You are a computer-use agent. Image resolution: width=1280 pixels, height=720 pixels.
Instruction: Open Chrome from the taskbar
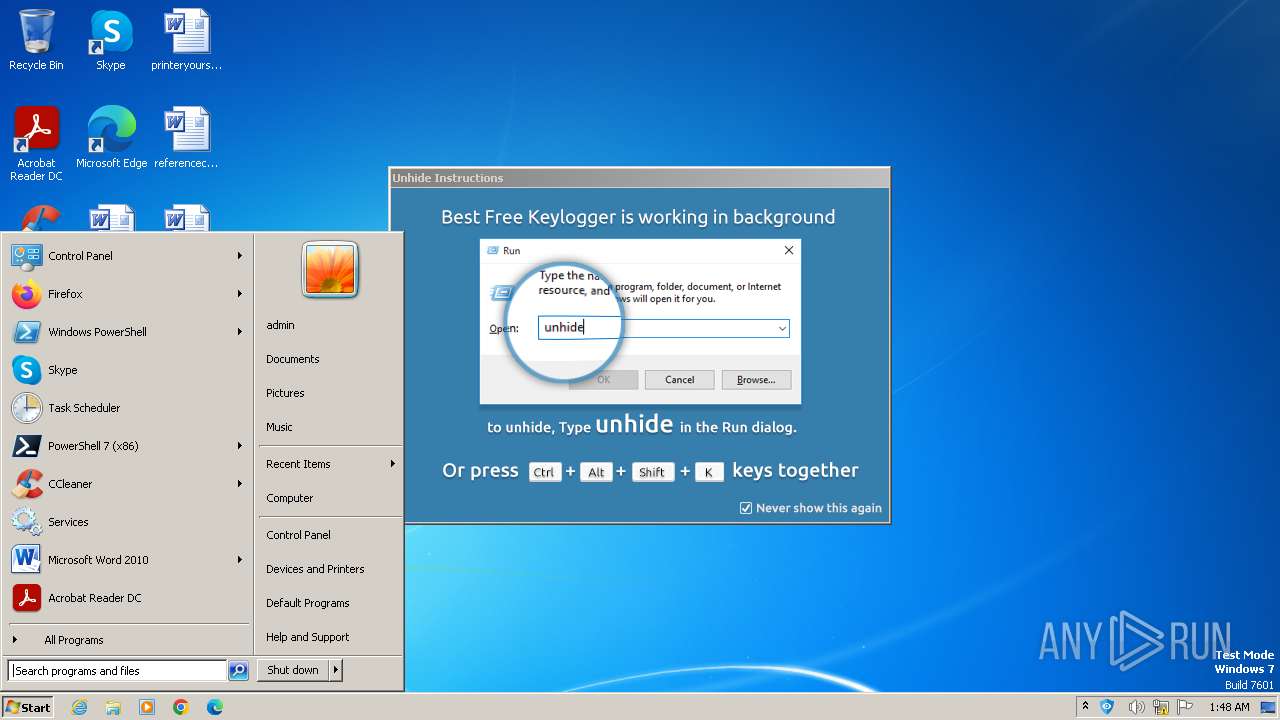pyautogui.click(x=181, y=707)
